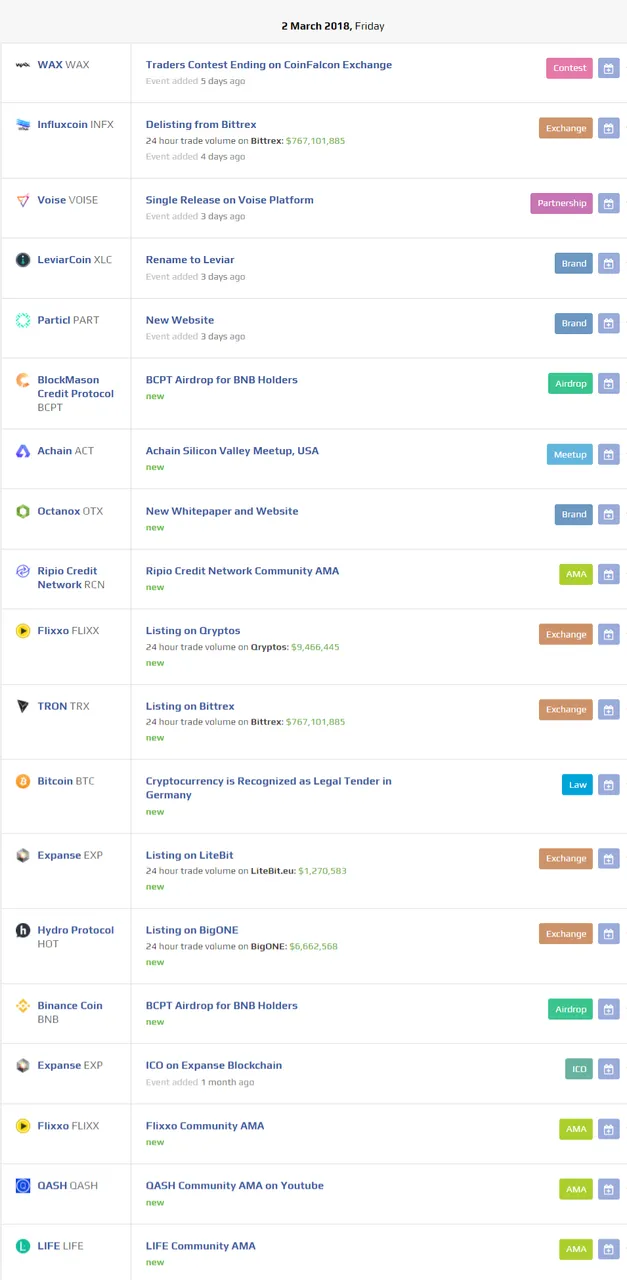The width and height of the screenshot is (627, 1280).
Task: Select the Meetup tag on Achain row
Action: (570, 454)
